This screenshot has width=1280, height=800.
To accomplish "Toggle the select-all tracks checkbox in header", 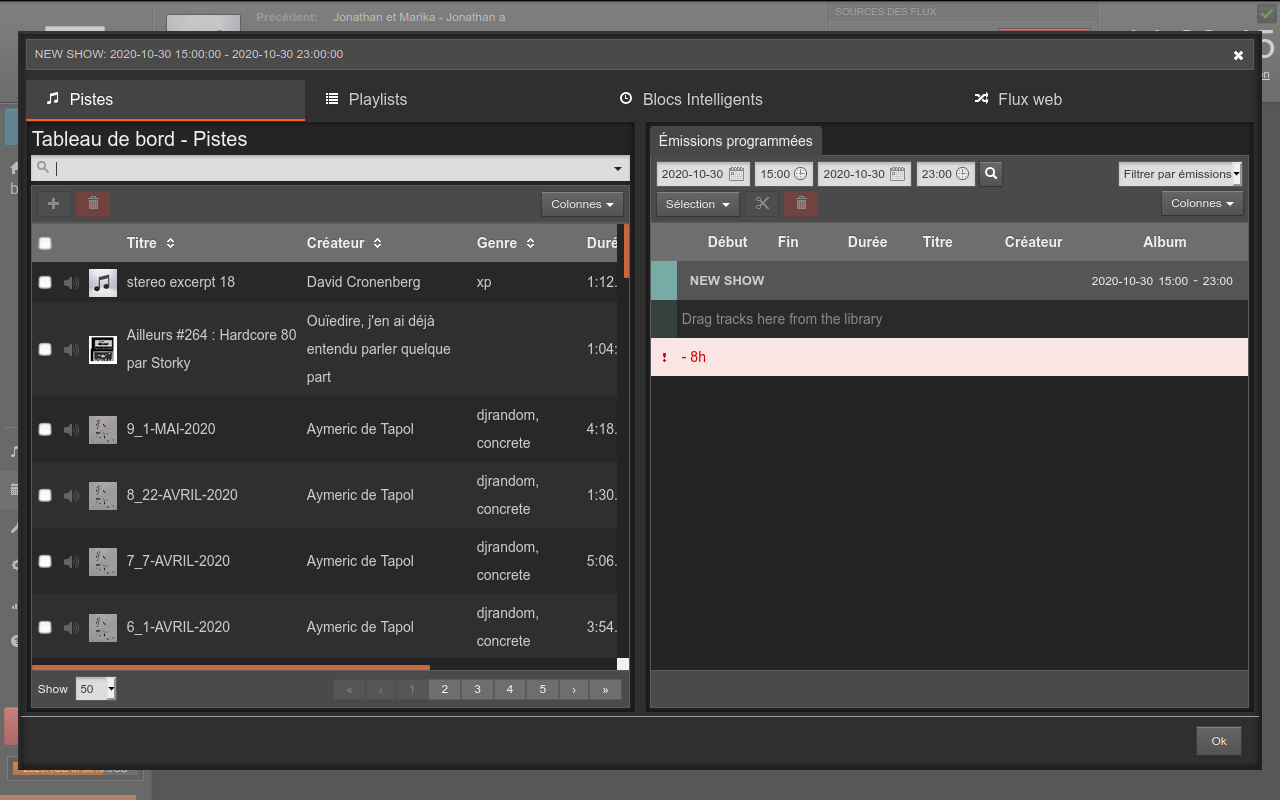I will 45,243.
